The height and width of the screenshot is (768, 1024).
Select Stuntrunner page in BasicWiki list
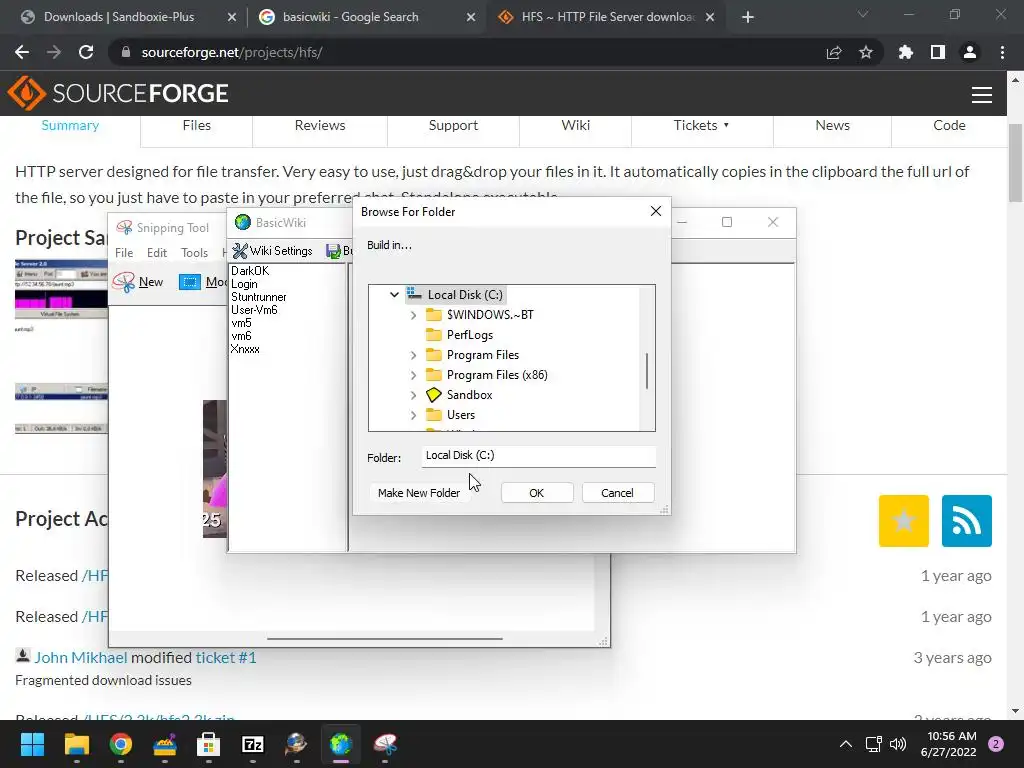[259, 297]
